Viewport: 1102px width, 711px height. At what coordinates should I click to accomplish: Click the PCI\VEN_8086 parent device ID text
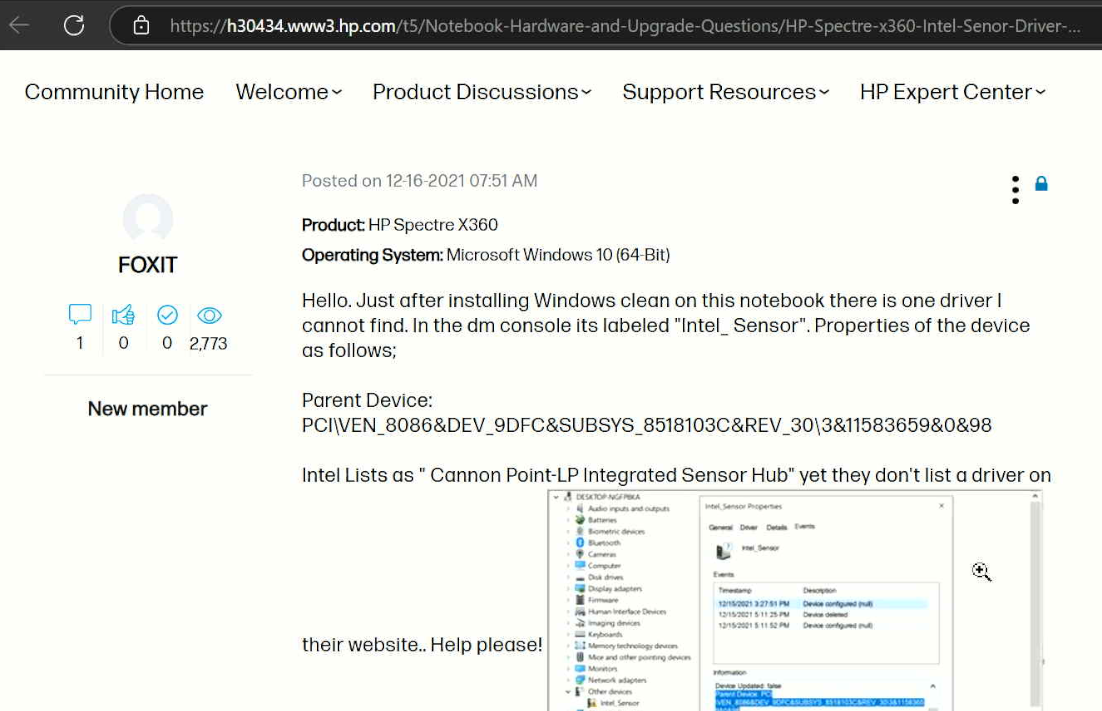[x=647, y=426]
